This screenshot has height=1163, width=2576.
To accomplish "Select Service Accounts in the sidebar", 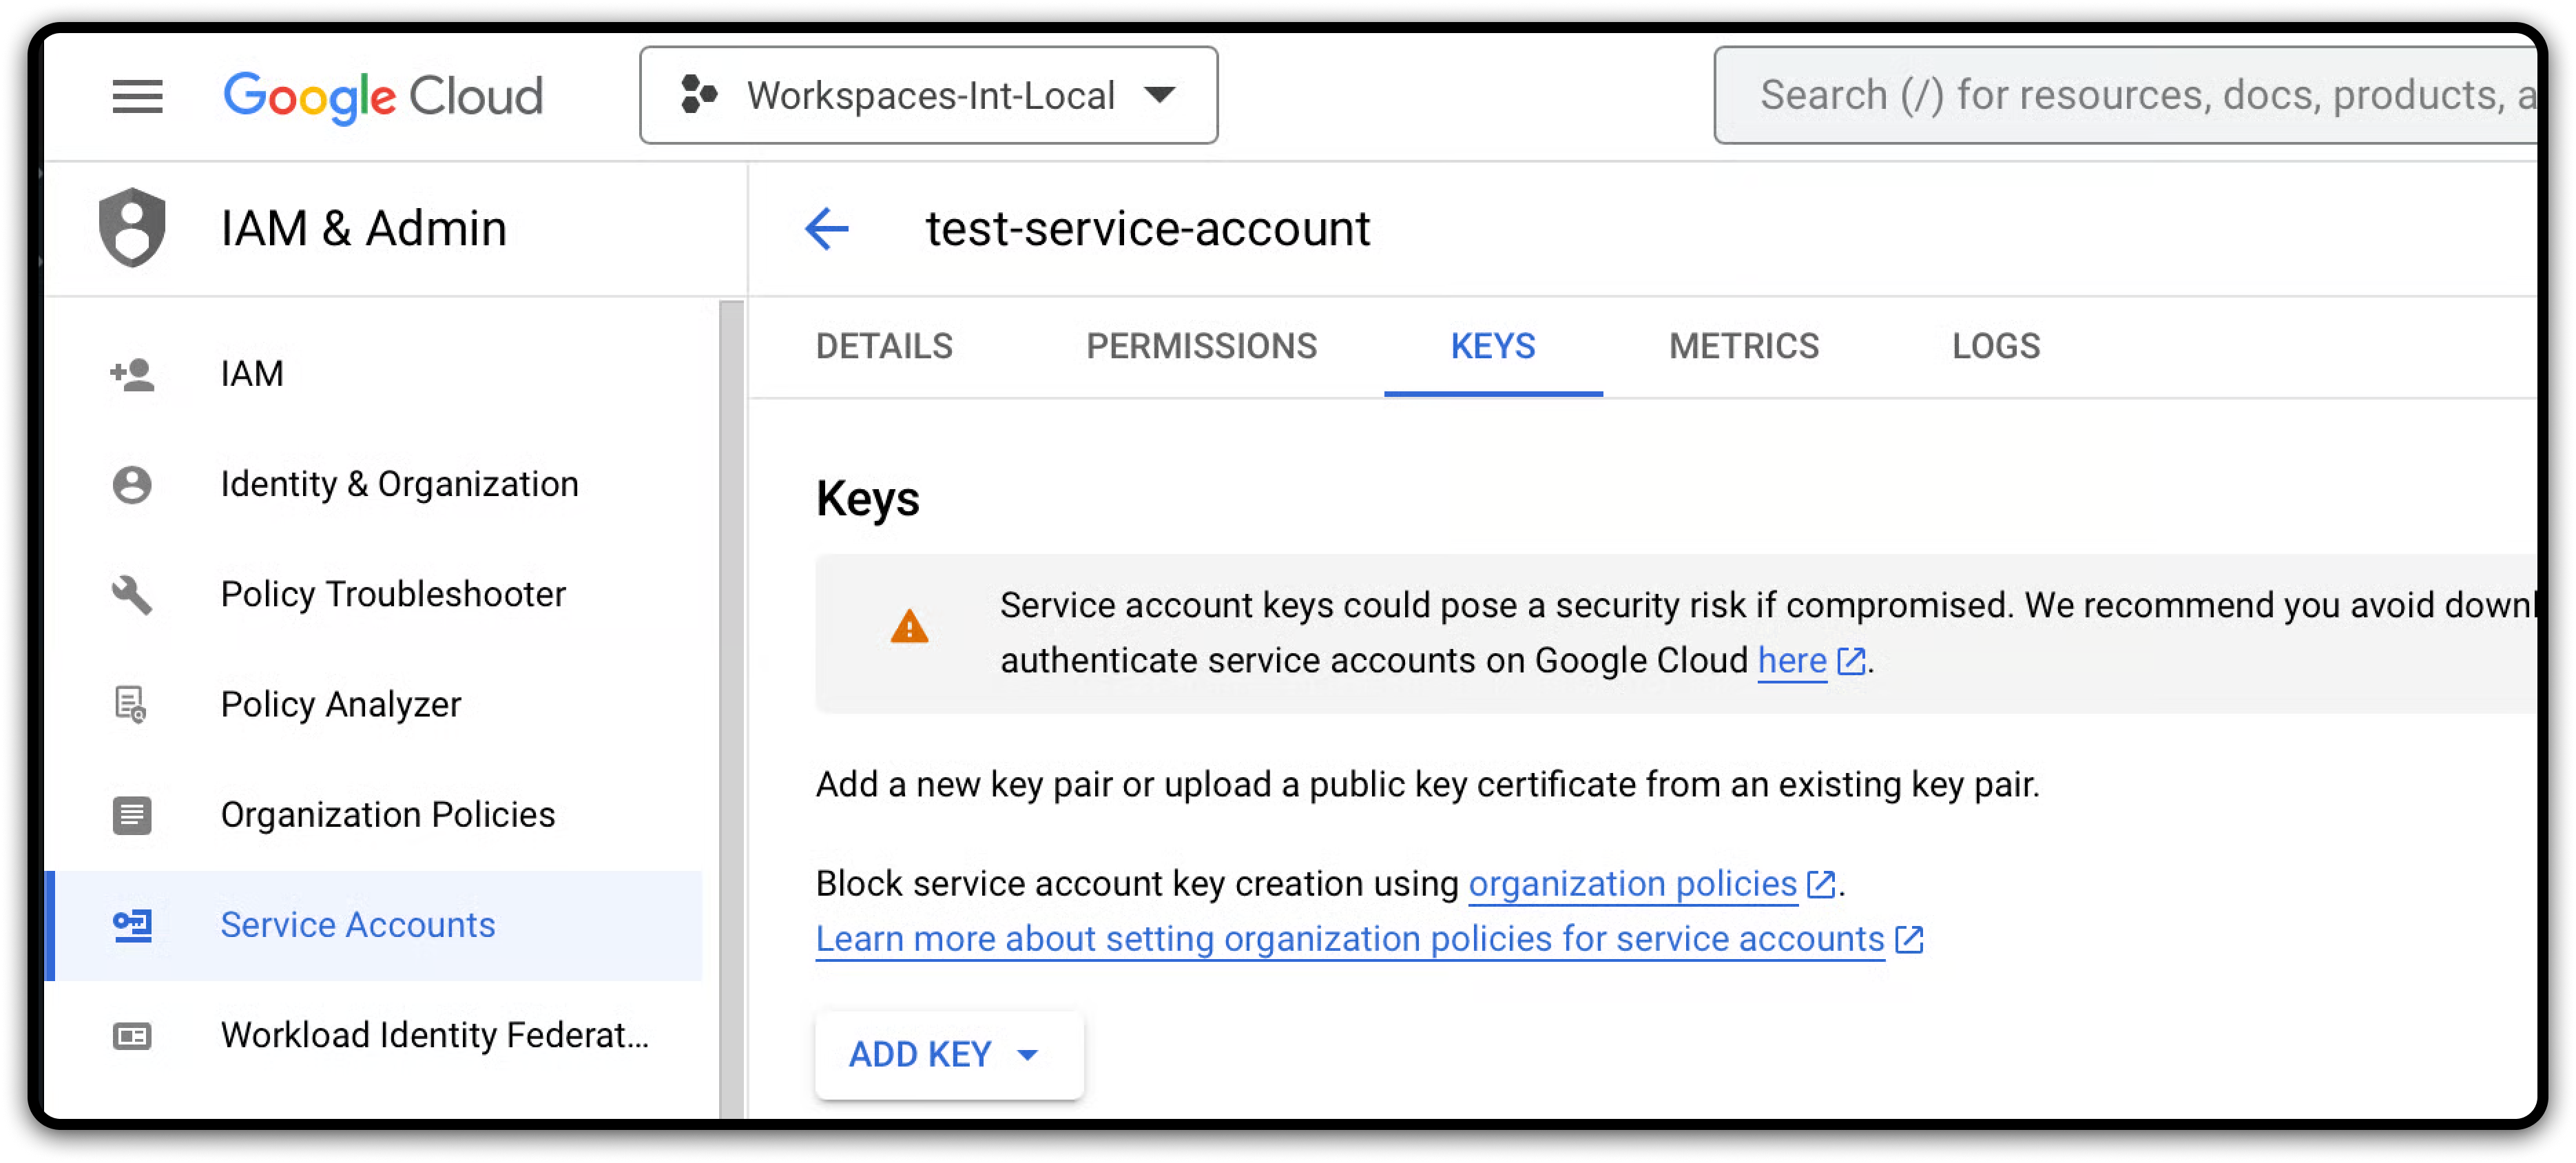I will pyautogui.click(x=357, y=925).
